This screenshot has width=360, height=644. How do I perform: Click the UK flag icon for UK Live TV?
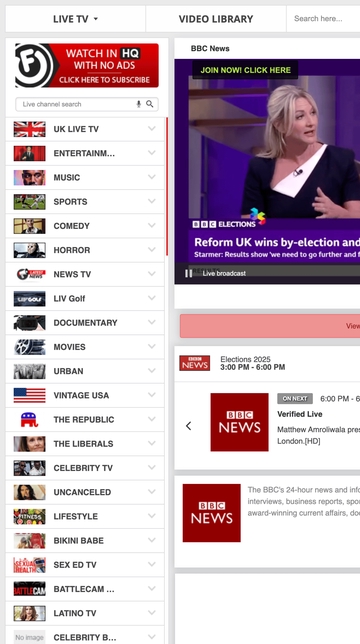30,129
